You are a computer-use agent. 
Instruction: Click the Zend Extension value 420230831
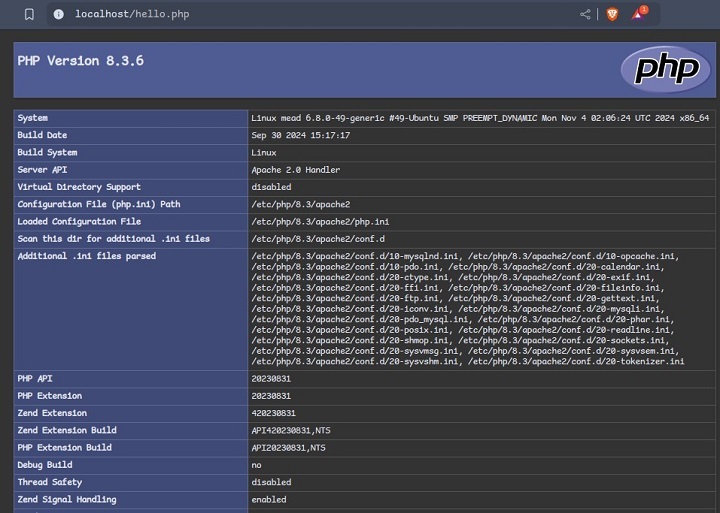click(x=273, y=413)
